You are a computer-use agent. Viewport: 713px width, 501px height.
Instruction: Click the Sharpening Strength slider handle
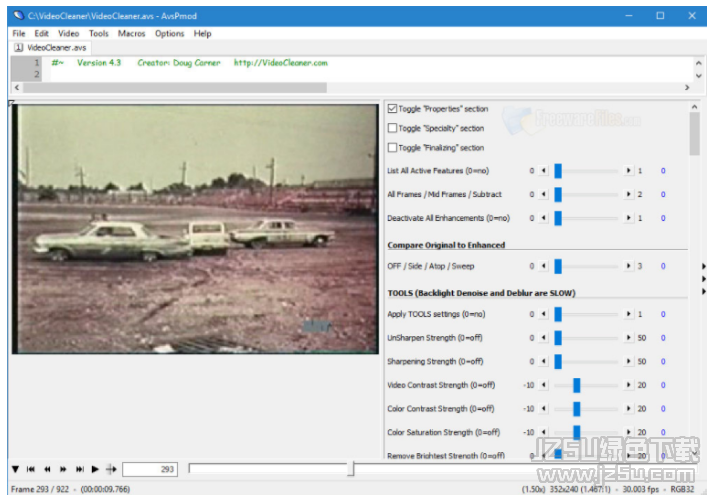pos(558,361)
